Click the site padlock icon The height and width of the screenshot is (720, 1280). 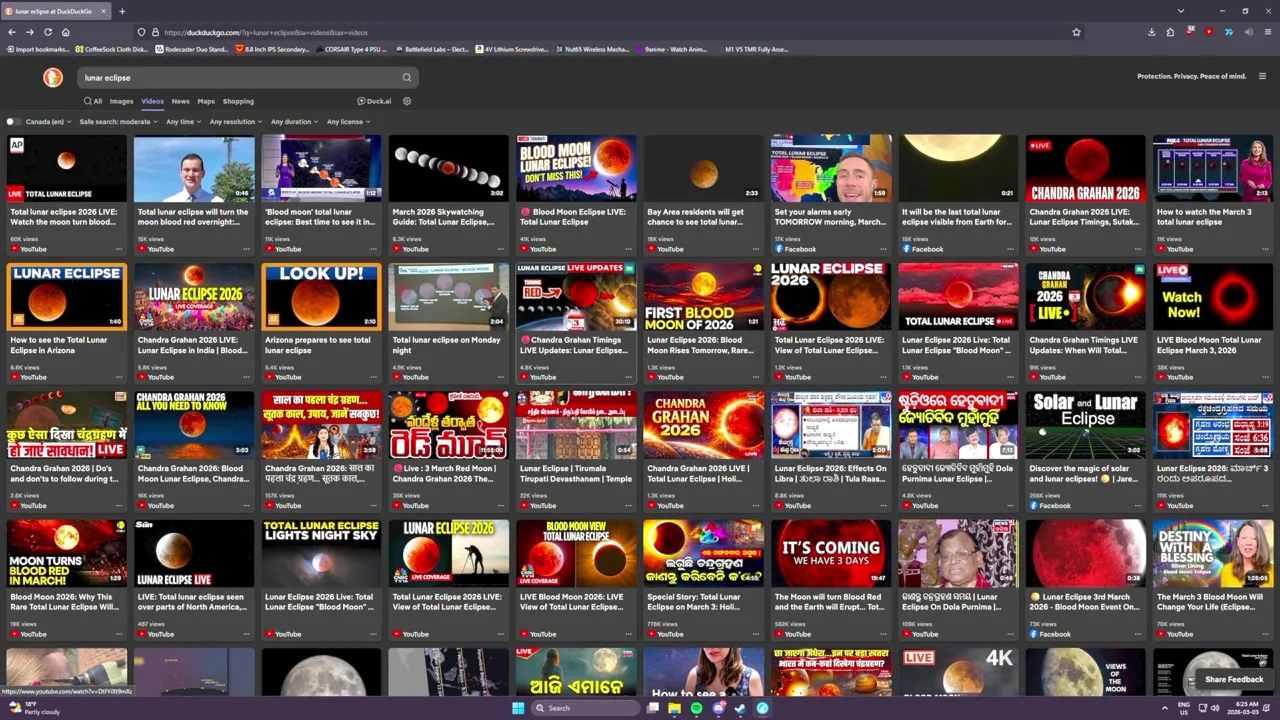click(x=155, y=32)
